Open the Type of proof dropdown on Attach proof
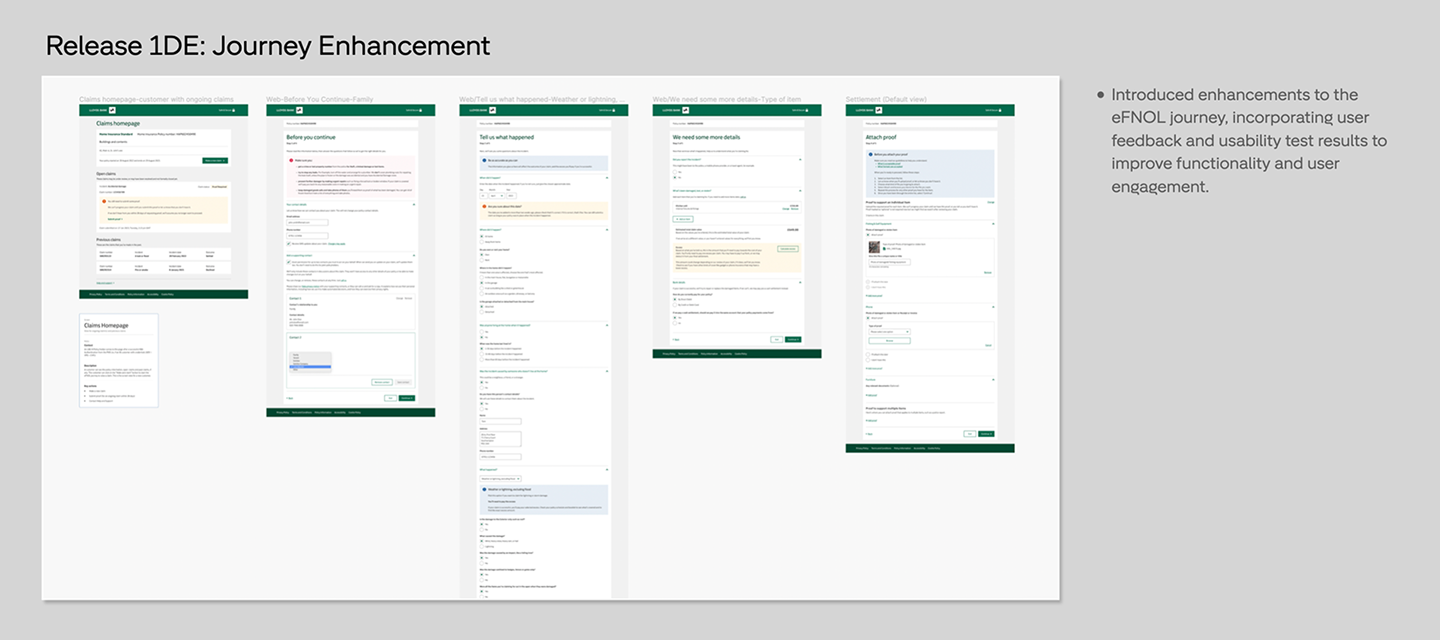Viewport: 1440px width, 640px height. [x=889, y=331]
